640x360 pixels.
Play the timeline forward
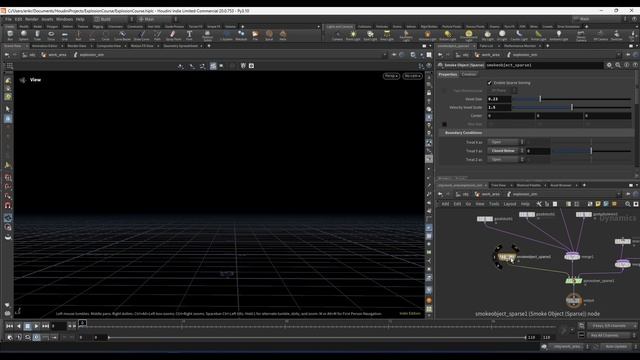coord(36,326)
